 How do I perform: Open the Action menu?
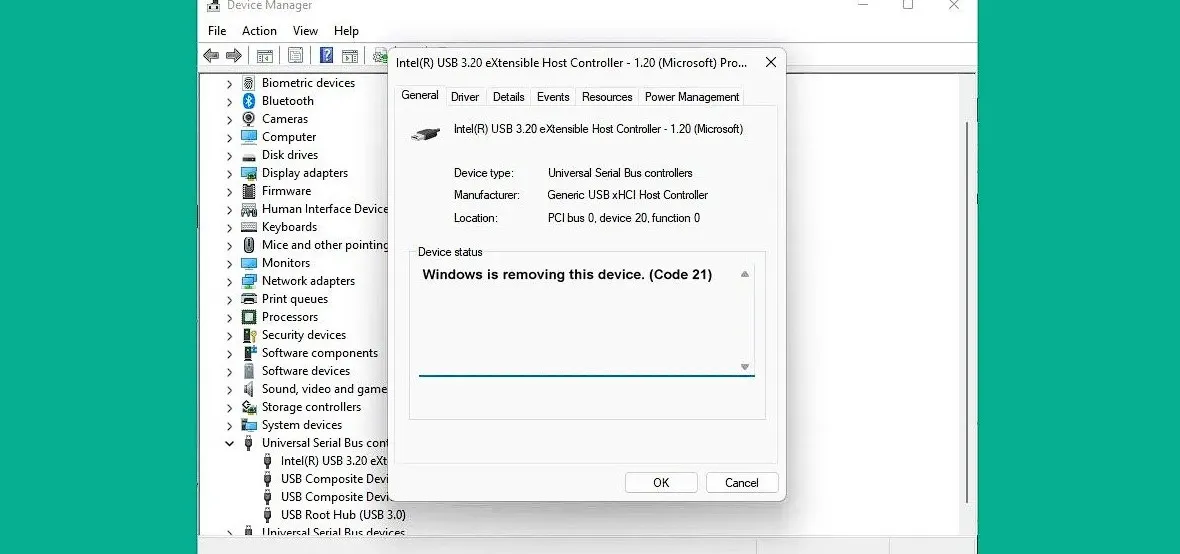click(x=259, y=31)
